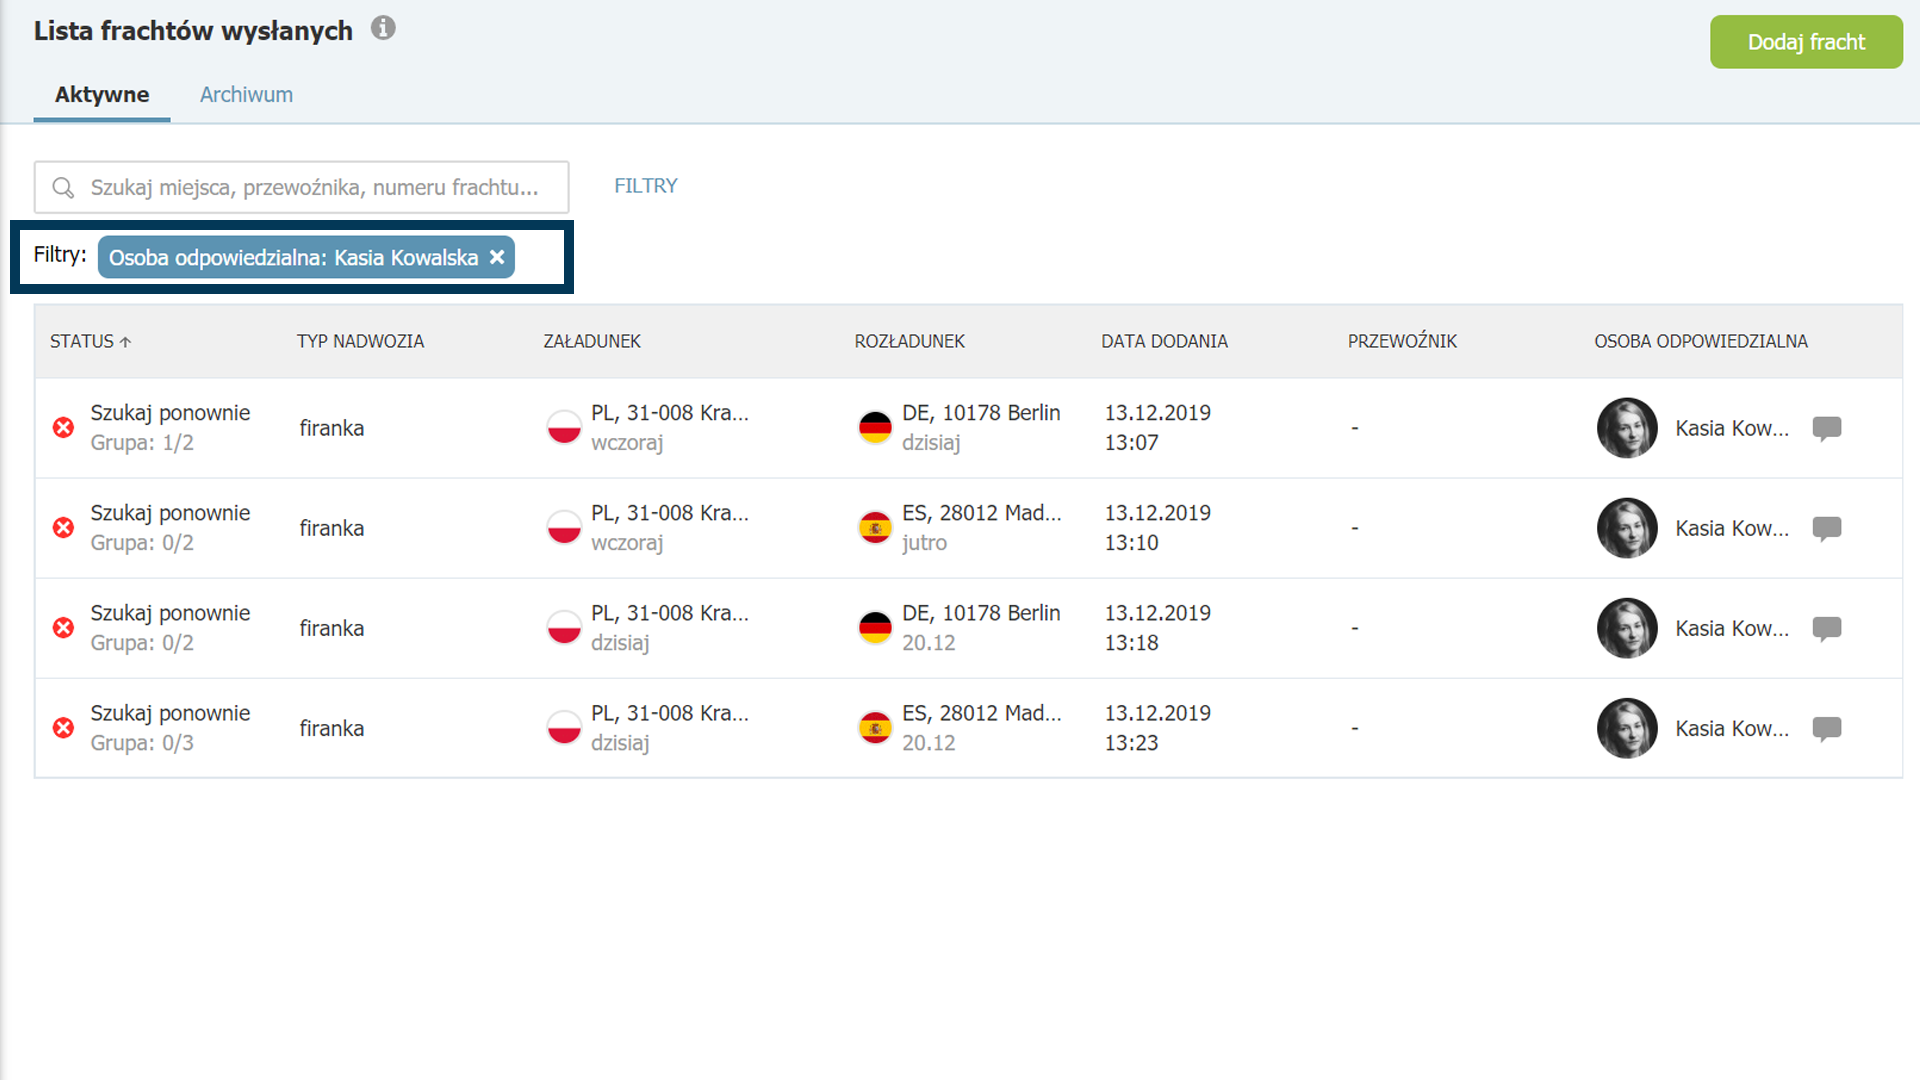The width and height of the screenshot is (1920, 1080).
Task: Click red status icon in 13:18 row
Action: point(63,628)
